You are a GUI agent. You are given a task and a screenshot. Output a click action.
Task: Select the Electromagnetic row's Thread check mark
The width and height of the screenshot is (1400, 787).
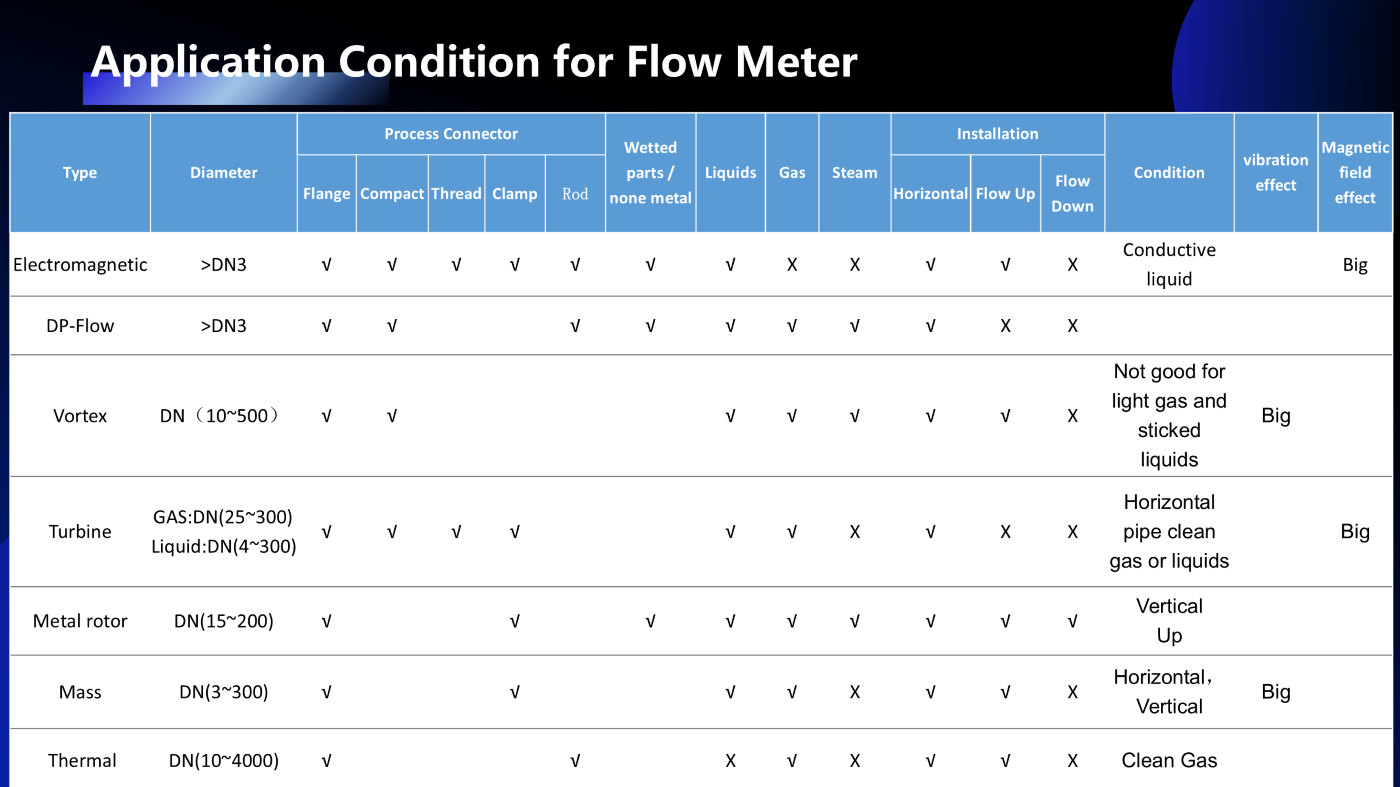click(456, 265)
